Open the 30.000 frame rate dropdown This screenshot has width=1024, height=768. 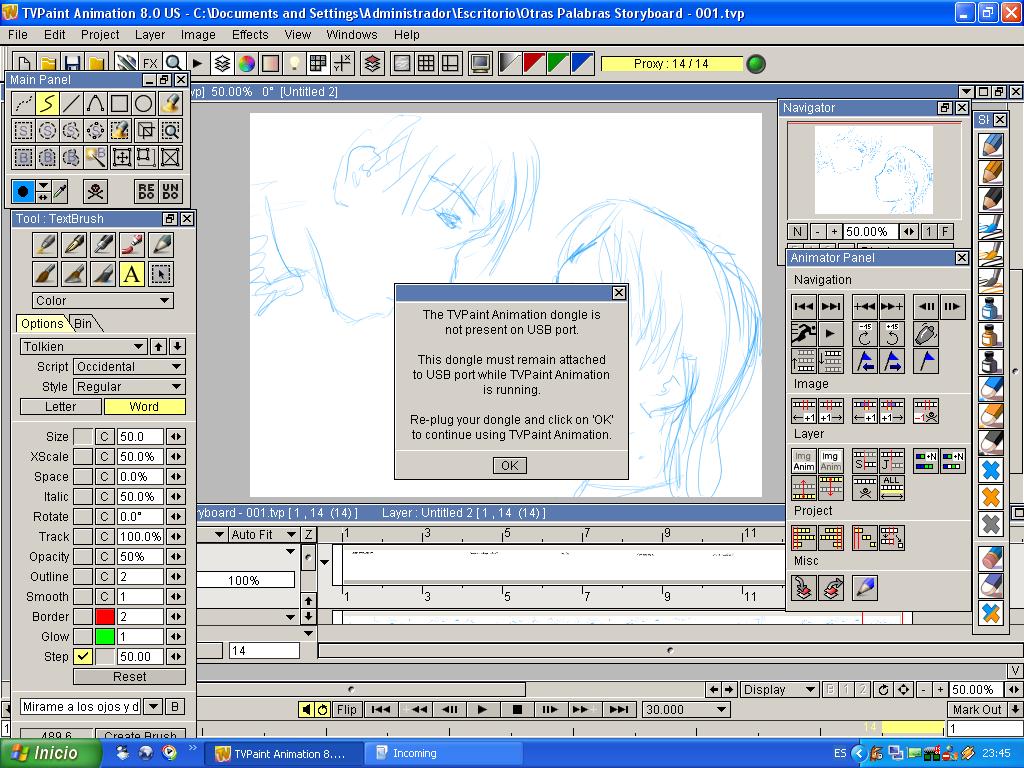coord(685,709)
